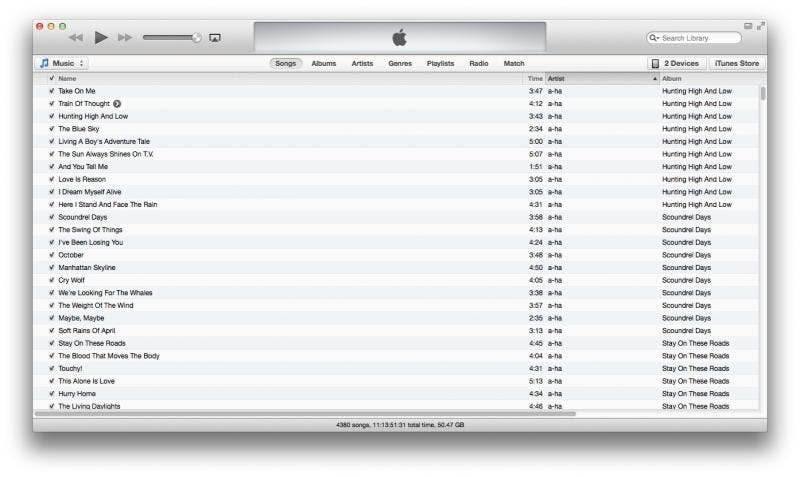This screenshot has height=477, width=800.
Task: Uncheck the Touchy! checkbox
Action: coord(52,368)
